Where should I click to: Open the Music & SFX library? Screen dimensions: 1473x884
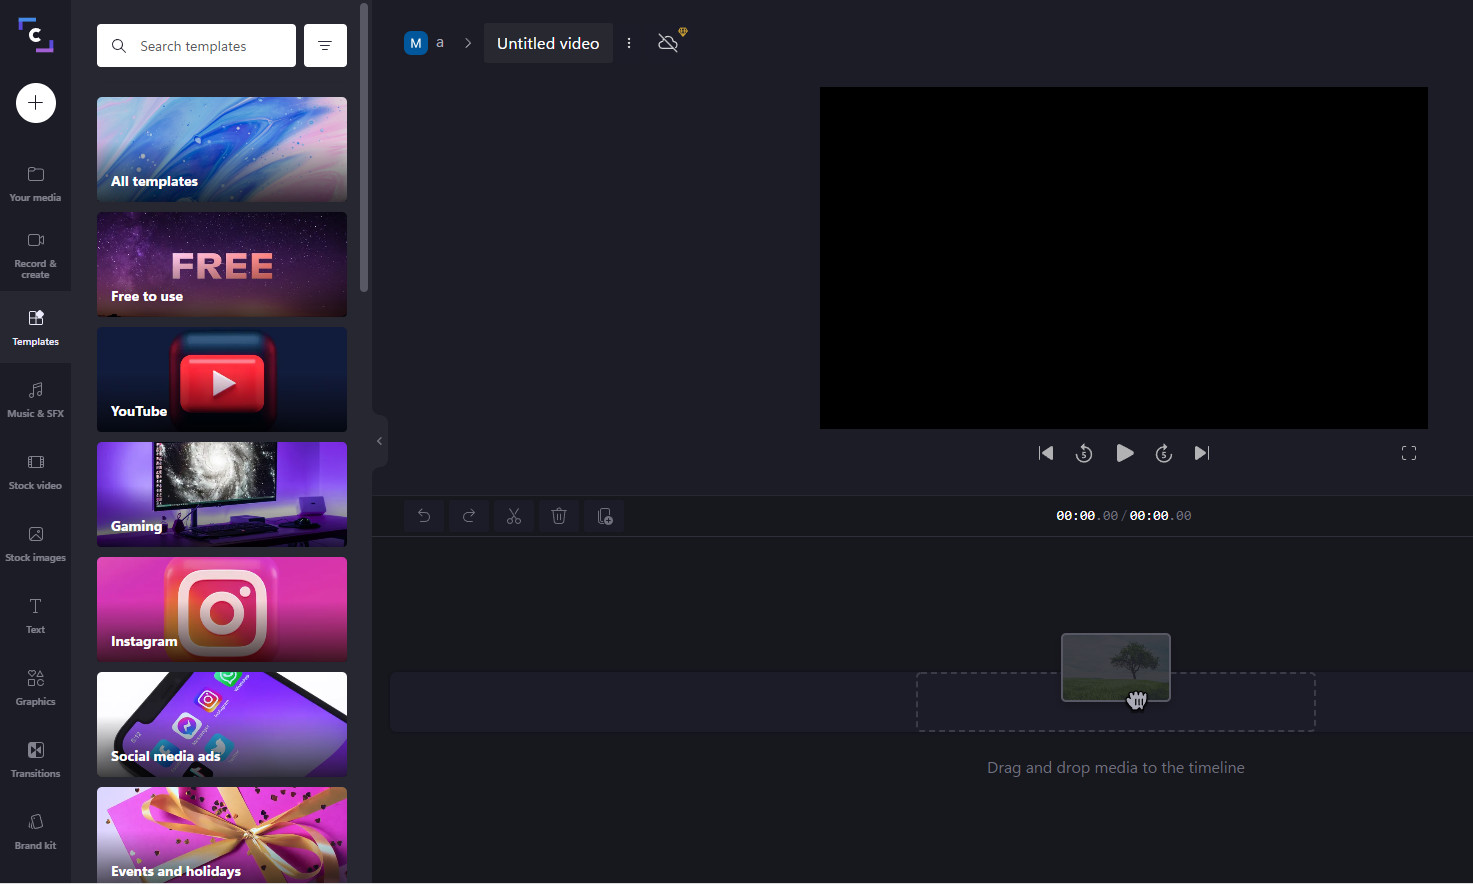35,399
